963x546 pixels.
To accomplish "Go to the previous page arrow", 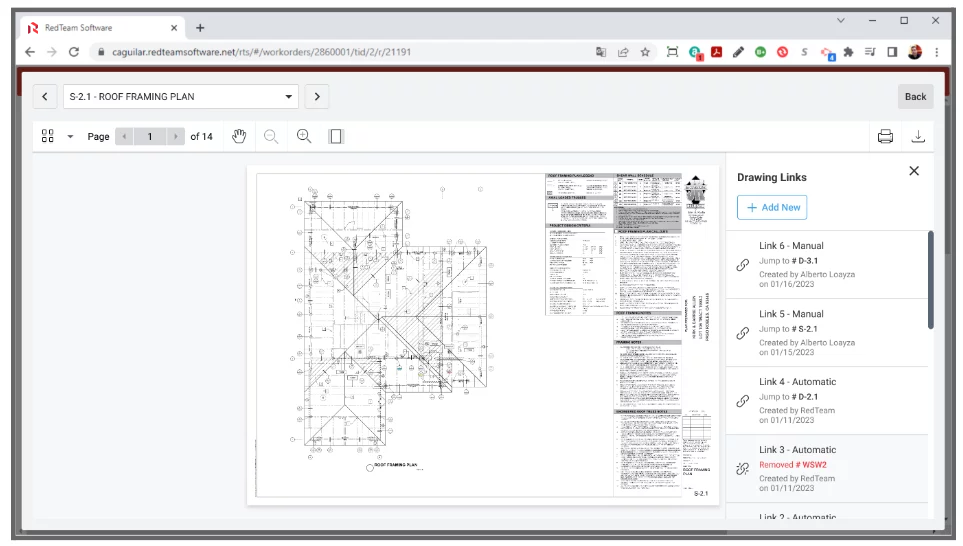I will tap(124, 136).
